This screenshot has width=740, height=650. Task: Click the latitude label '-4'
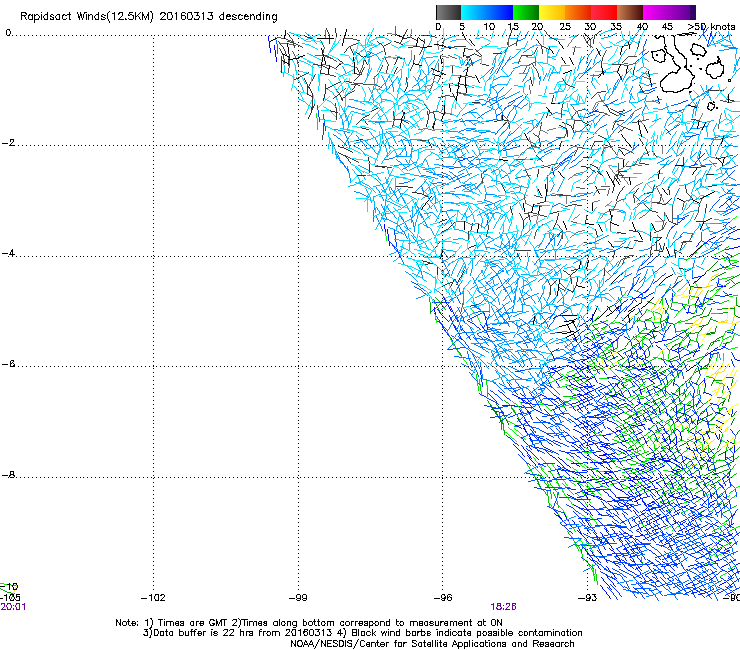8,253
